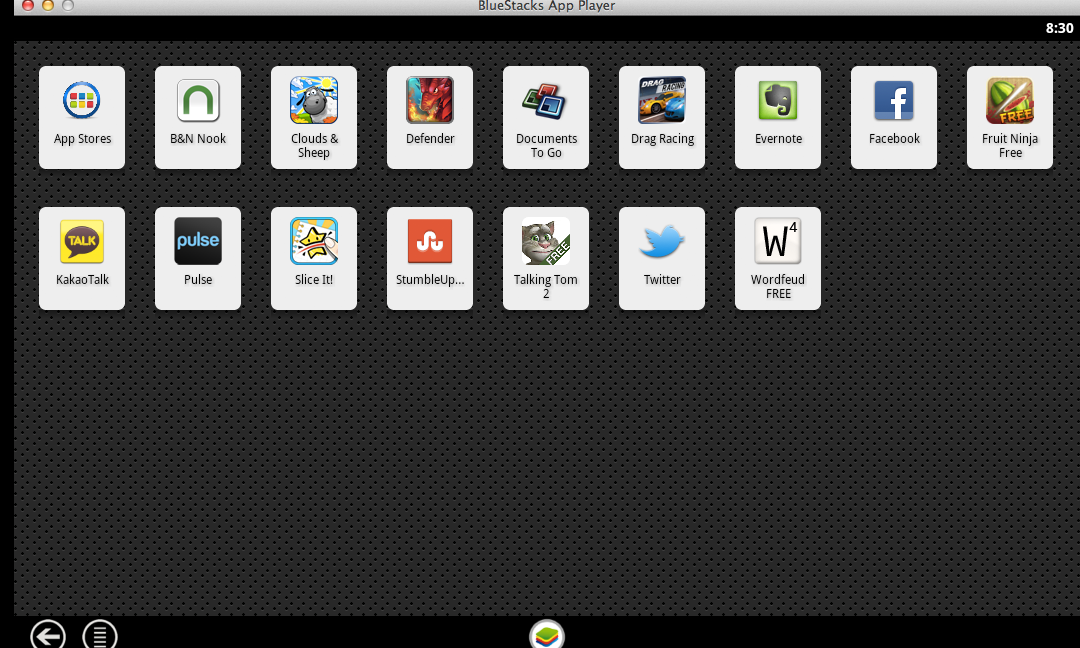This screenshot has width=1080, height=648.
Task: Go back with the back arrow button
Action: click(x=48, y=635)
